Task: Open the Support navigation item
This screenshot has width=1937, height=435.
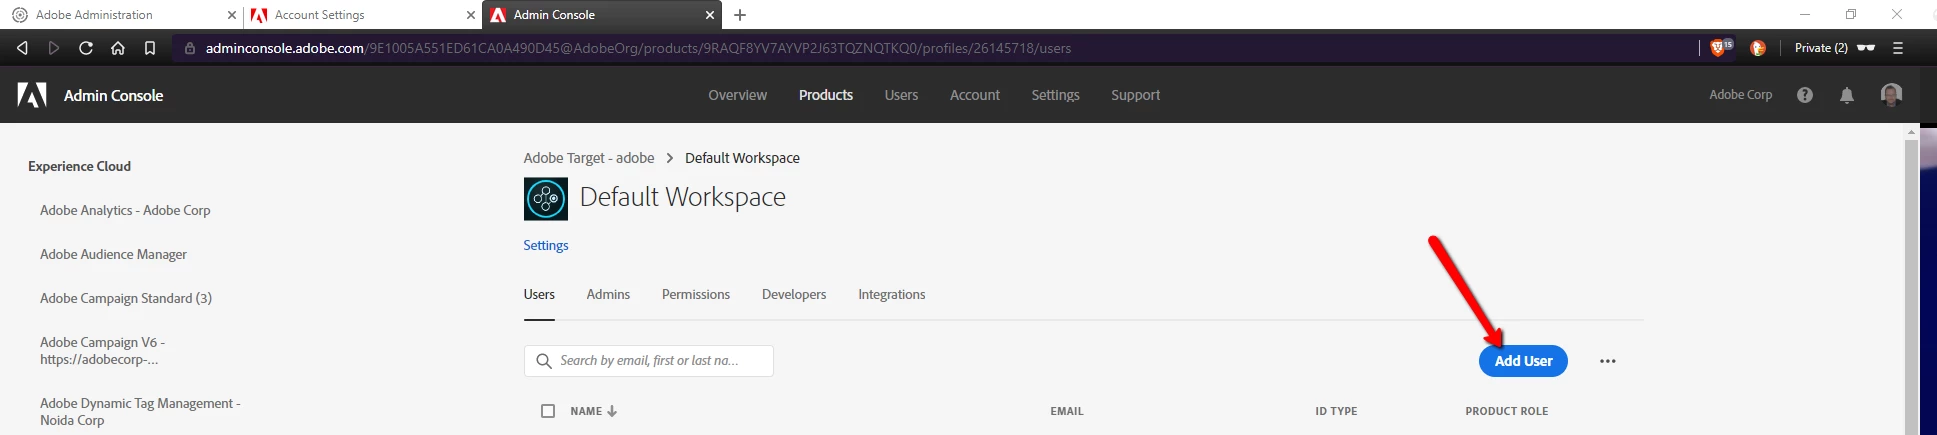Action: click(1136, 95)
